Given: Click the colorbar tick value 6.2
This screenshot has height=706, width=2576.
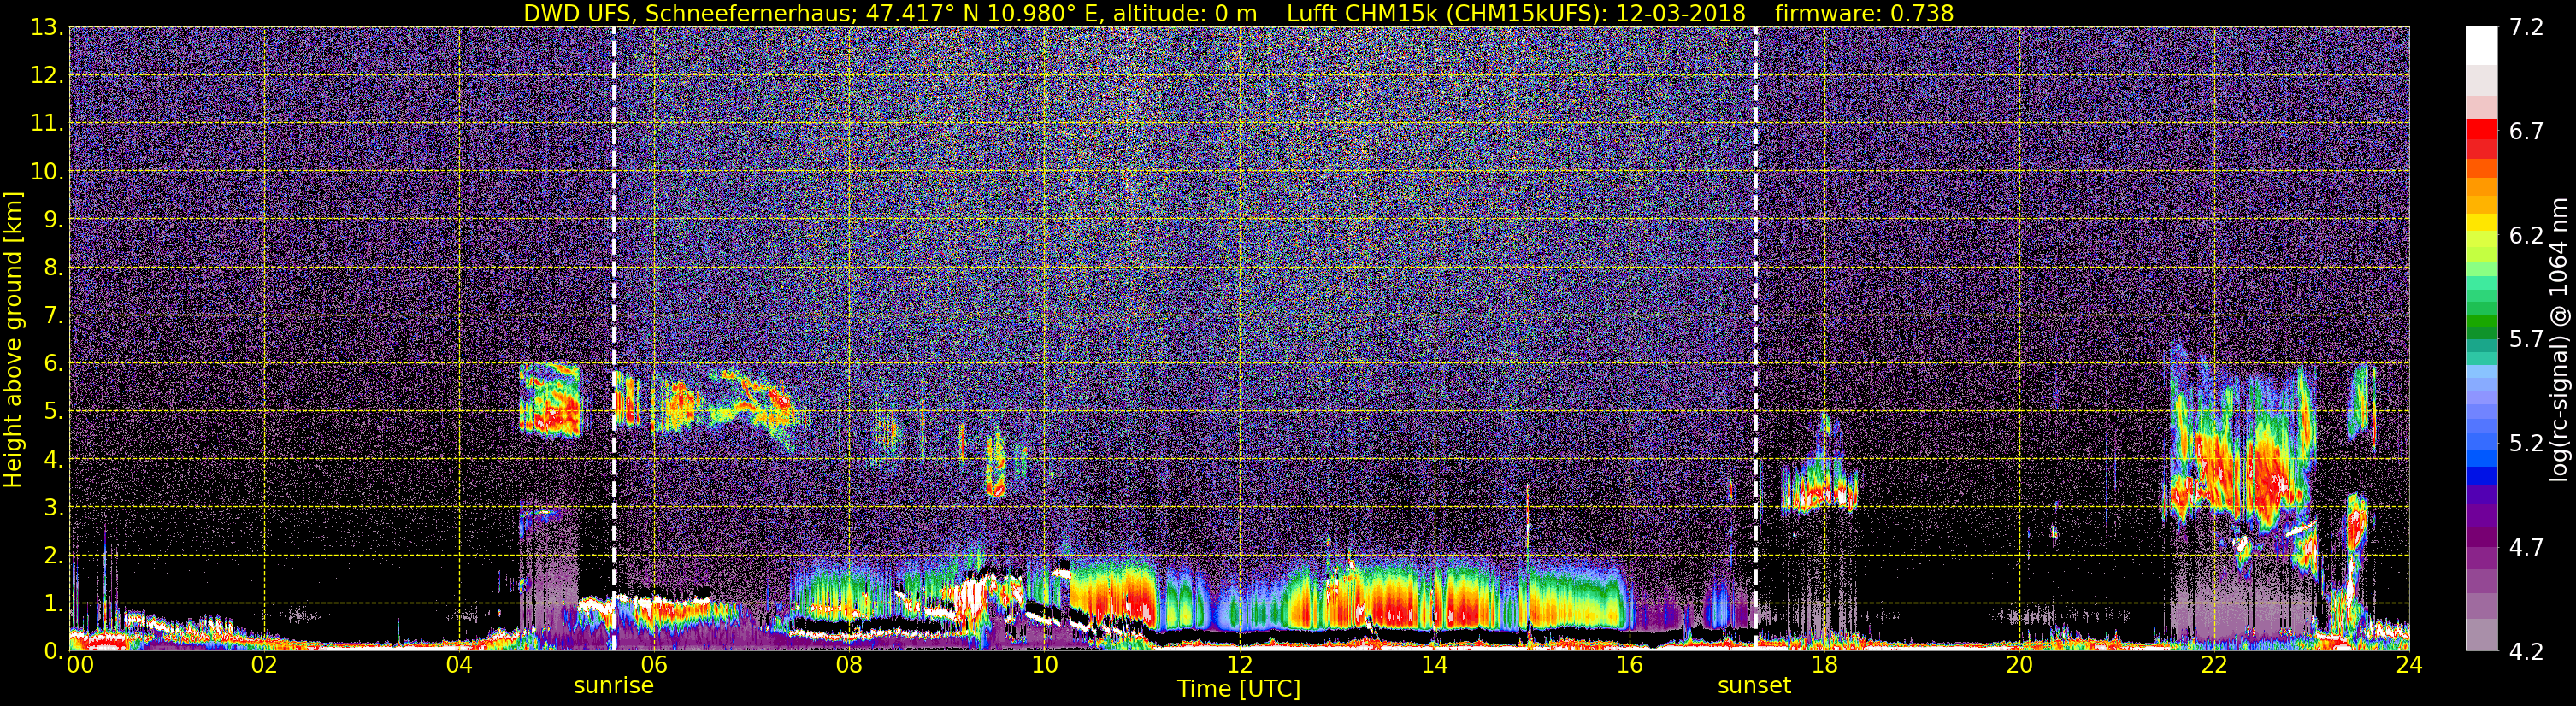Looking at the screenshot, I should pyautogui.click(x=2526, y=236).
